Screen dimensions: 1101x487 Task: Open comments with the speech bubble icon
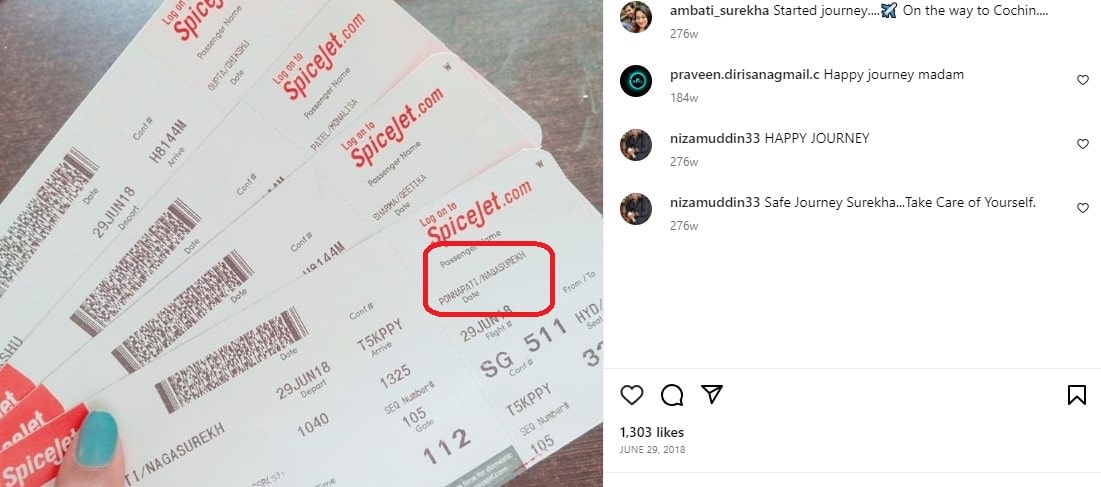[672, 395]
